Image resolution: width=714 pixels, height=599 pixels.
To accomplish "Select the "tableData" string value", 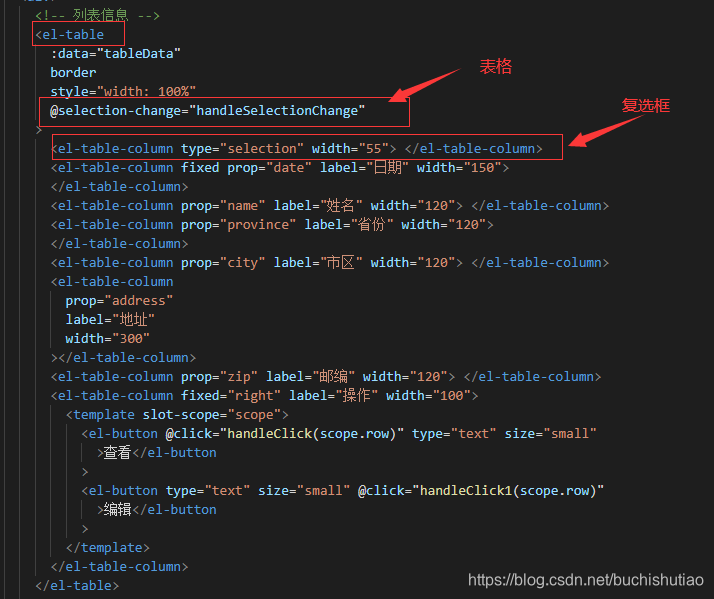I will point(139,54).
